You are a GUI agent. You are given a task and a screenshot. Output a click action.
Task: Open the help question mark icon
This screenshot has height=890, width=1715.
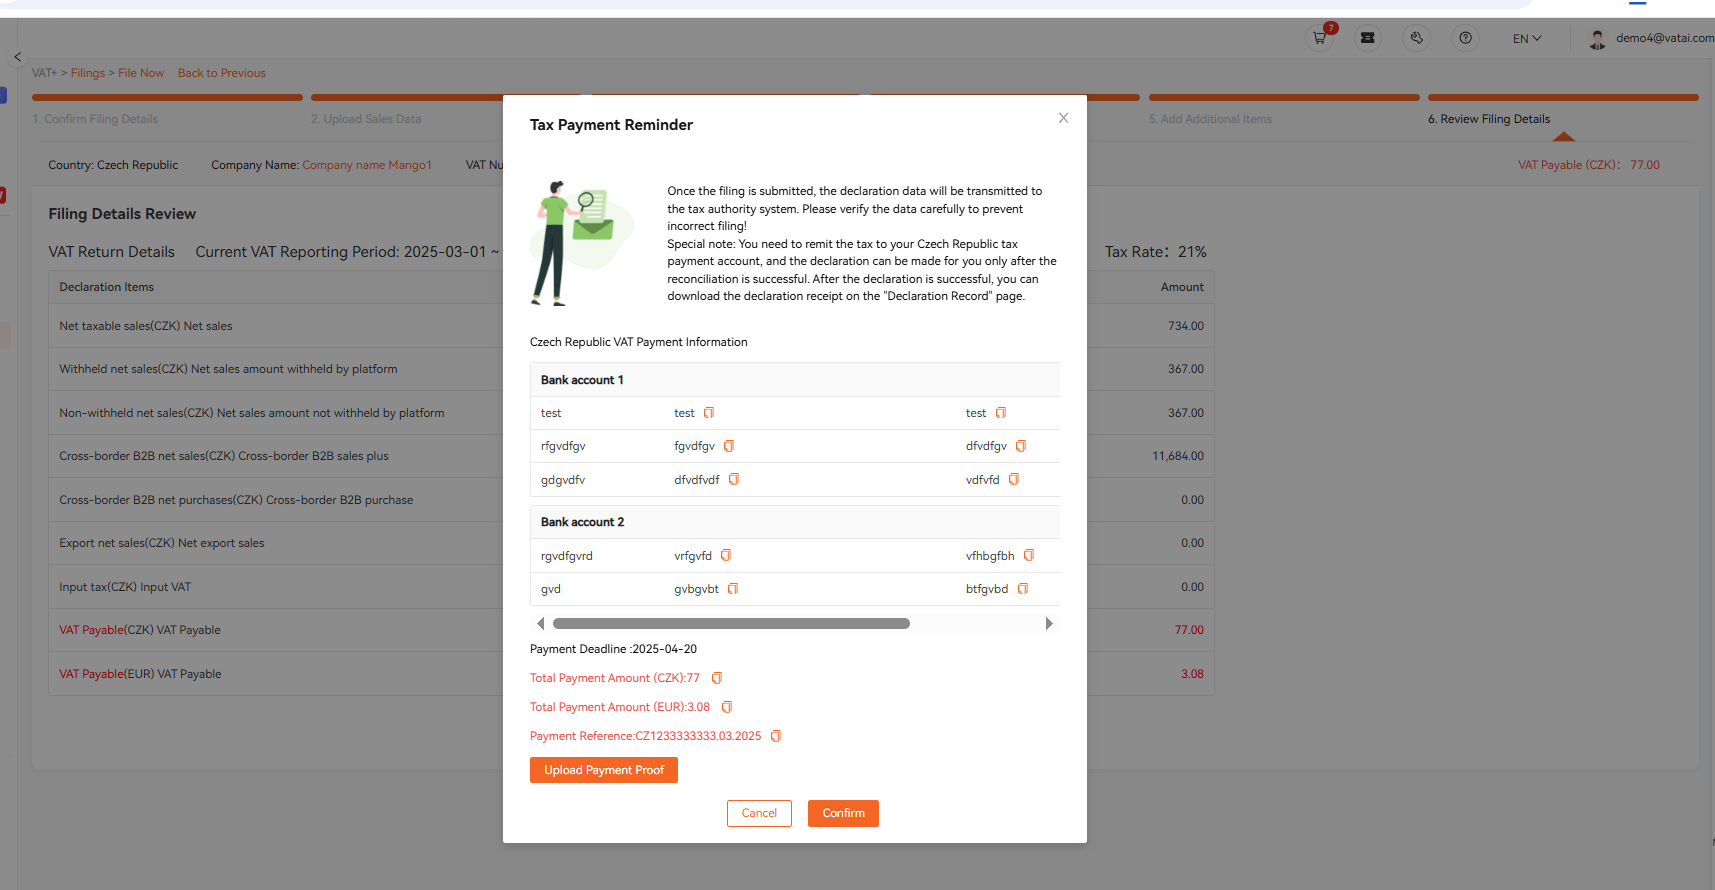pyautogui.click(x=1465, y=38)
